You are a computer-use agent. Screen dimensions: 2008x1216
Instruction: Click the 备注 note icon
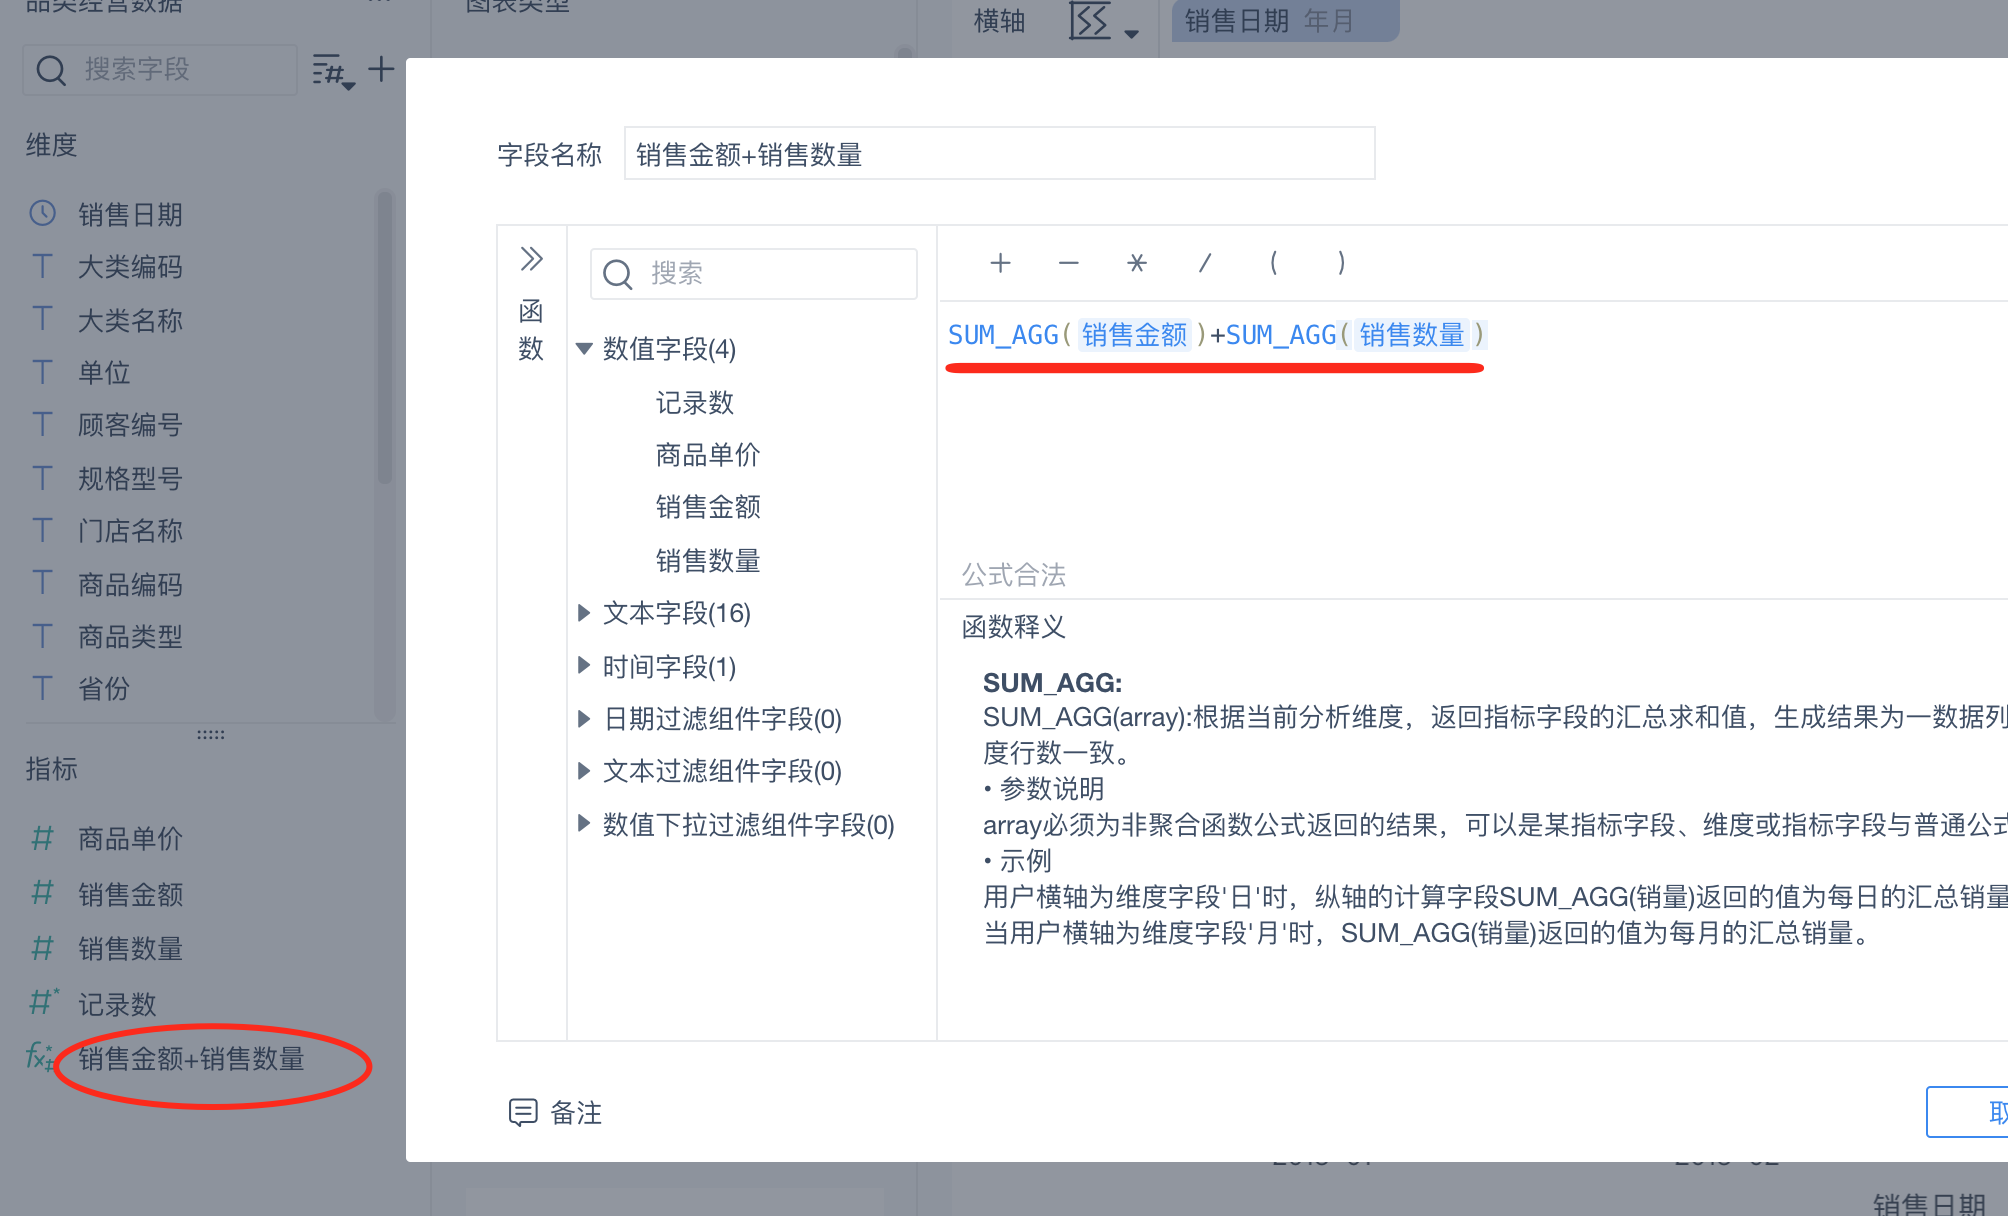523,1112
